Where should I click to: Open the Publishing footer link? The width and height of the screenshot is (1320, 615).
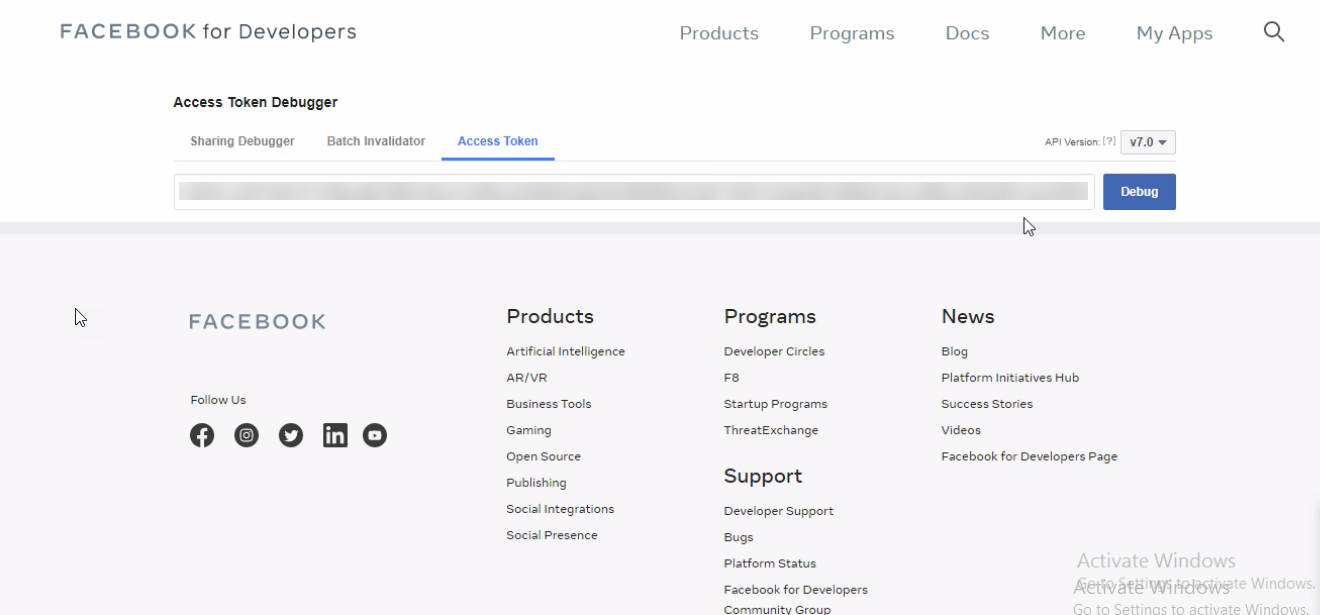[x=536, y=482]
